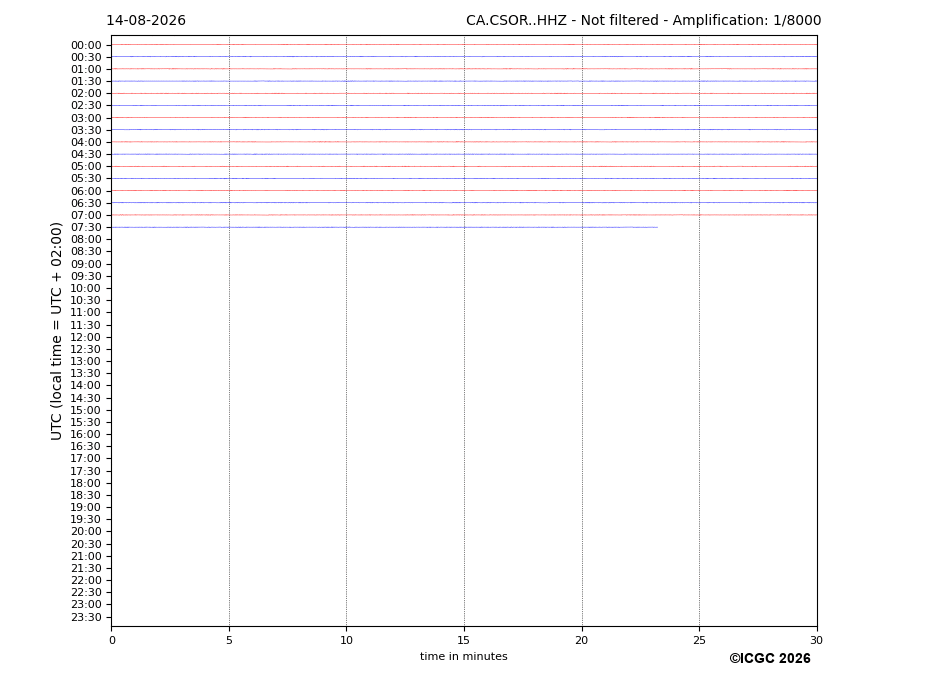
Task: Click the x-axis tick label 15
Action: (464, 640)
